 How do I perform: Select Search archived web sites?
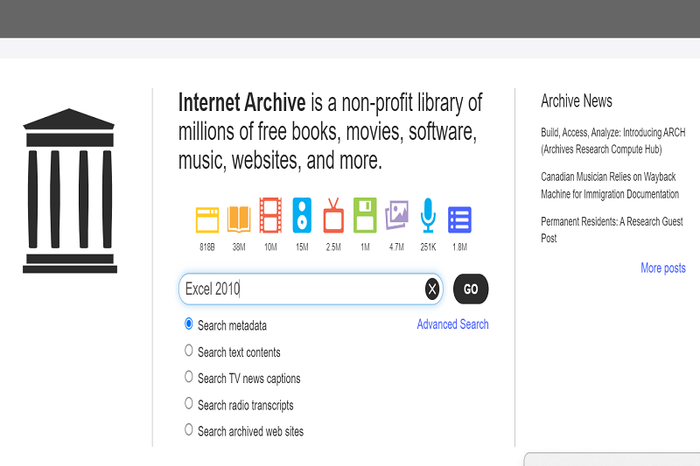[x=189, y=430]
